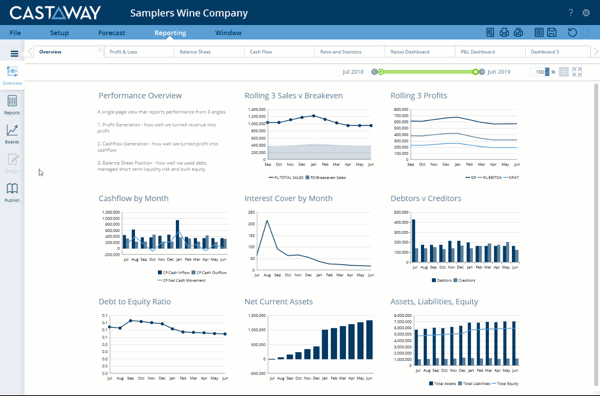This screenshot has height=396, width=600.
Task: Click the Performance Overview heading
Action: [x=140, y=96]
